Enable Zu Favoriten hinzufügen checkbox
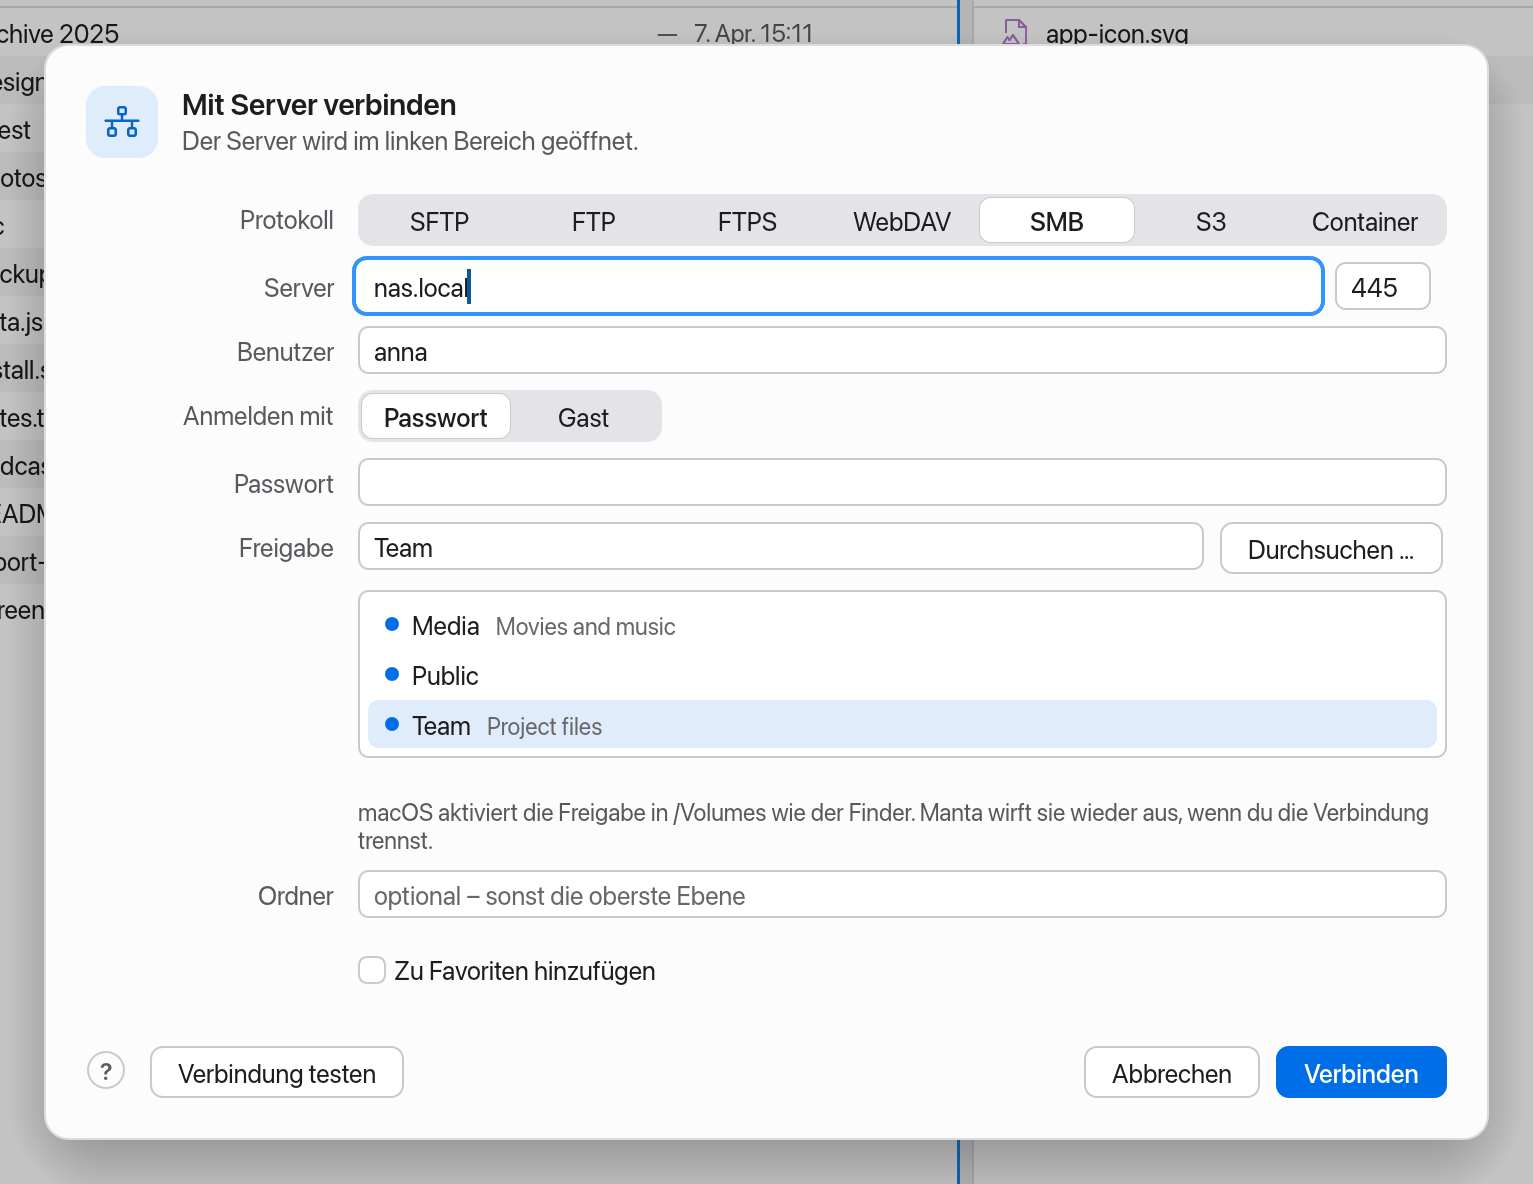 (372, 970)
